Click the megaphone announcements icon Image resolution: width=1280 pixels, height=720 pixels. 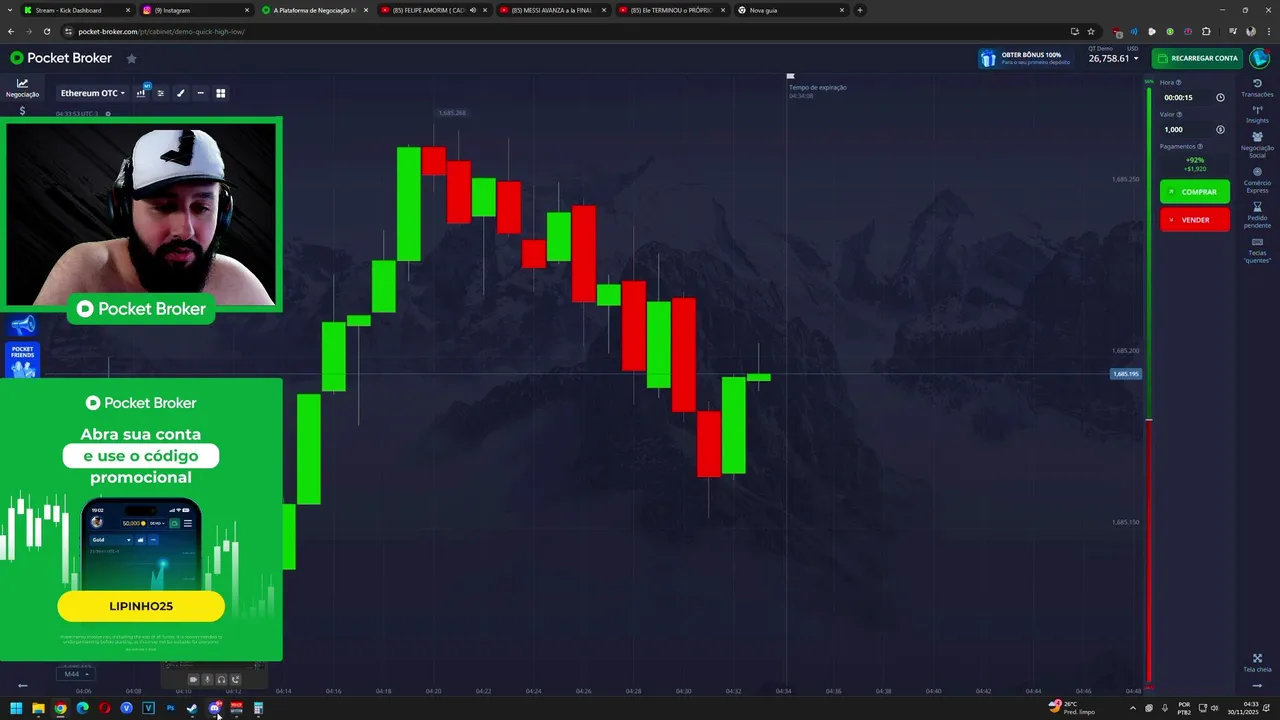(22, 325)
